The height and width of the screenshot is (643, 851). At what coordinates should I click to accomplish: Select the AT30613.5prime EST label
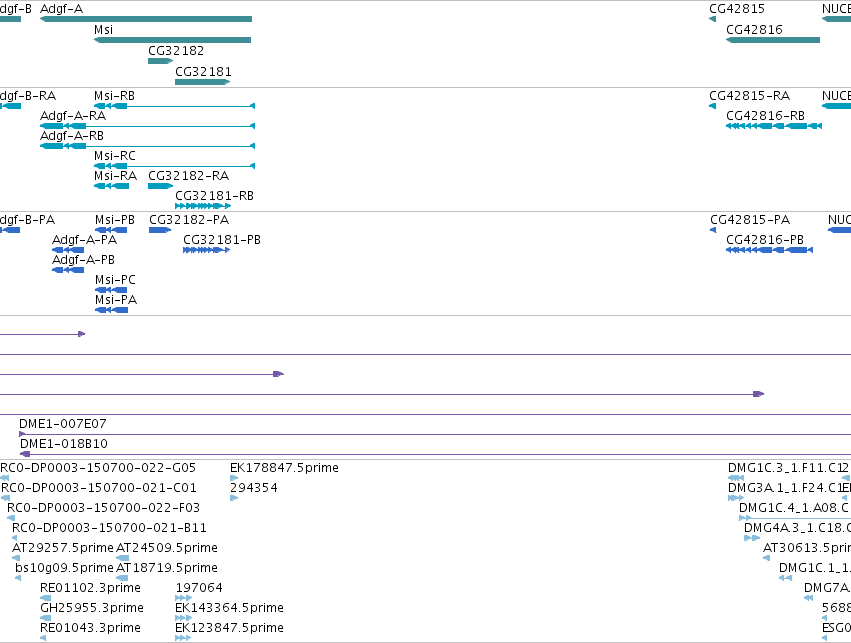(807, 548)
